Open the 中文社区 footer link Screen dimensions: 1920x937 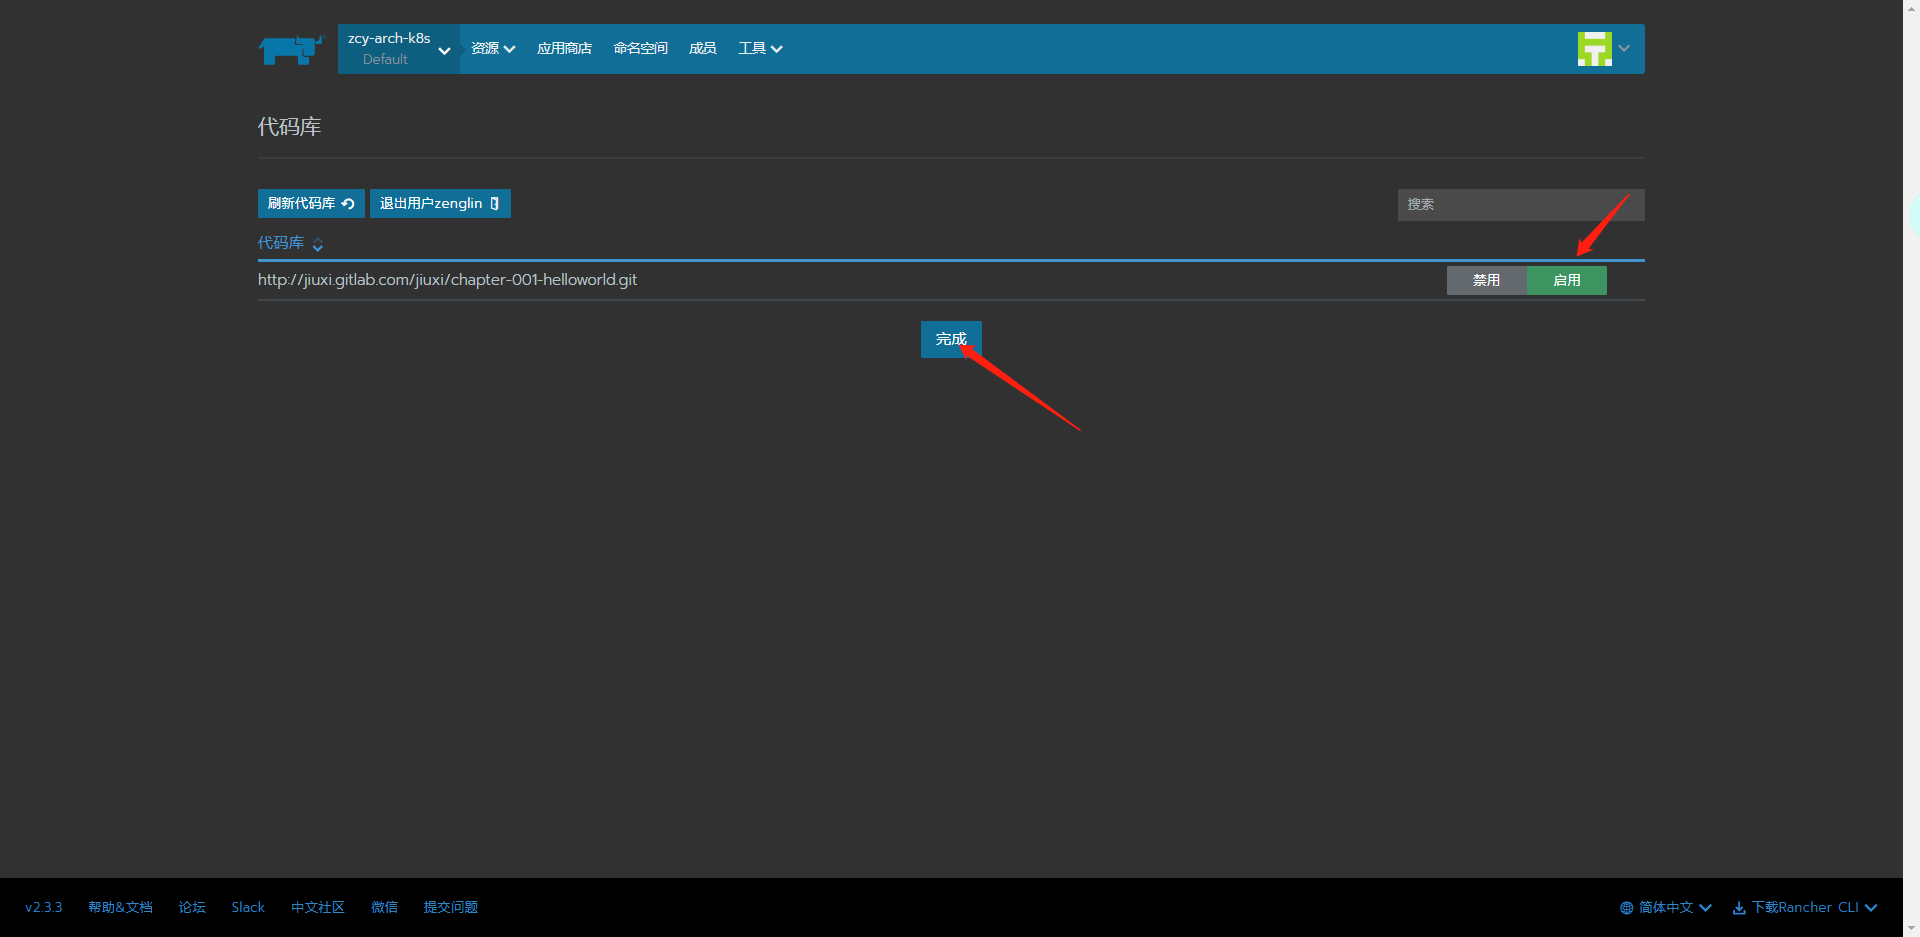pyautogui.click(x=318, y=907)
